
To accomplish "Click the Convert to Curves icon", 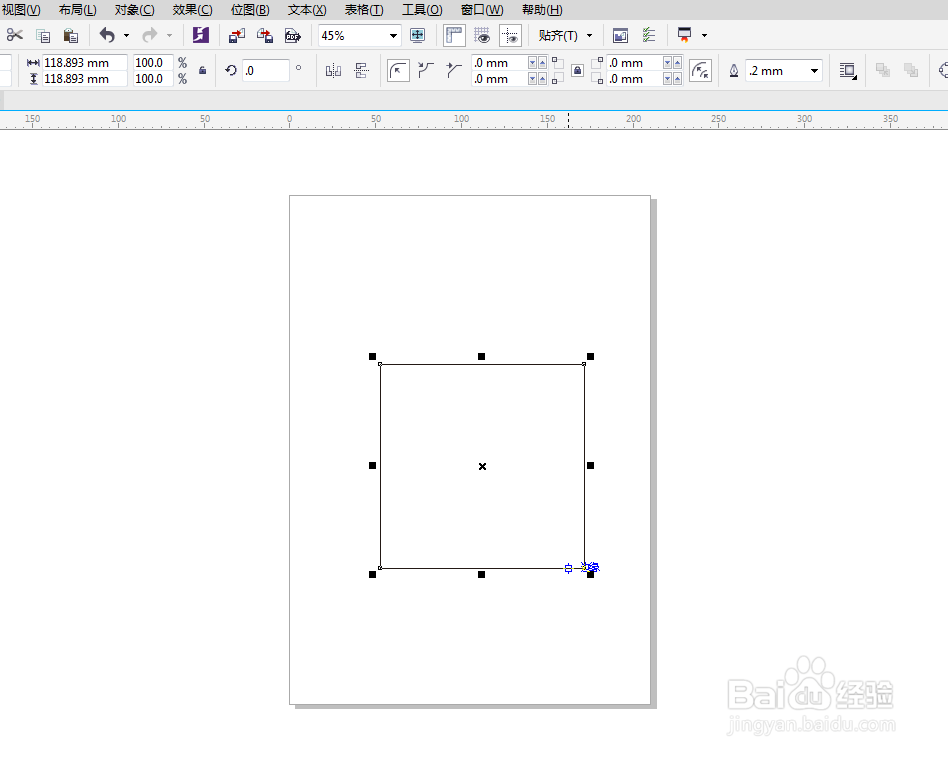I will click(944, 71).
